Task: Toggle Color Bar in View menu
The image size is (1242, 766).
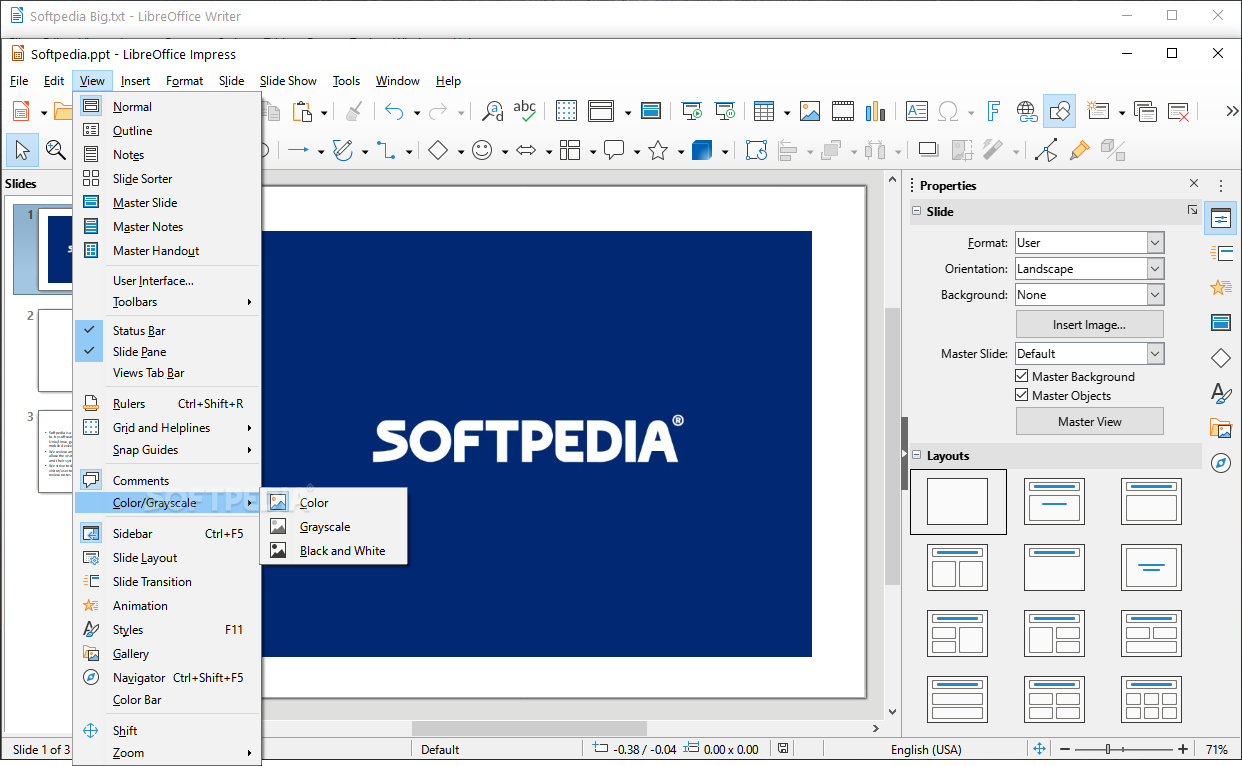Action: pyautogui.click(x=168, y=700)
